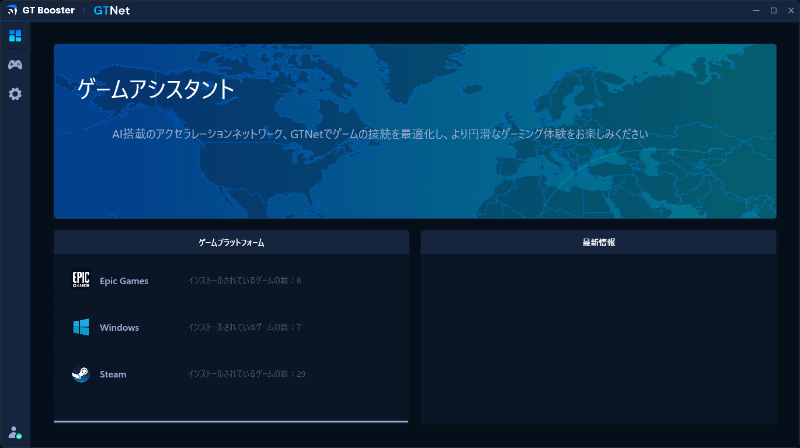
Task: Open the user account icon at bottom
Action: [x=15, y=433]
